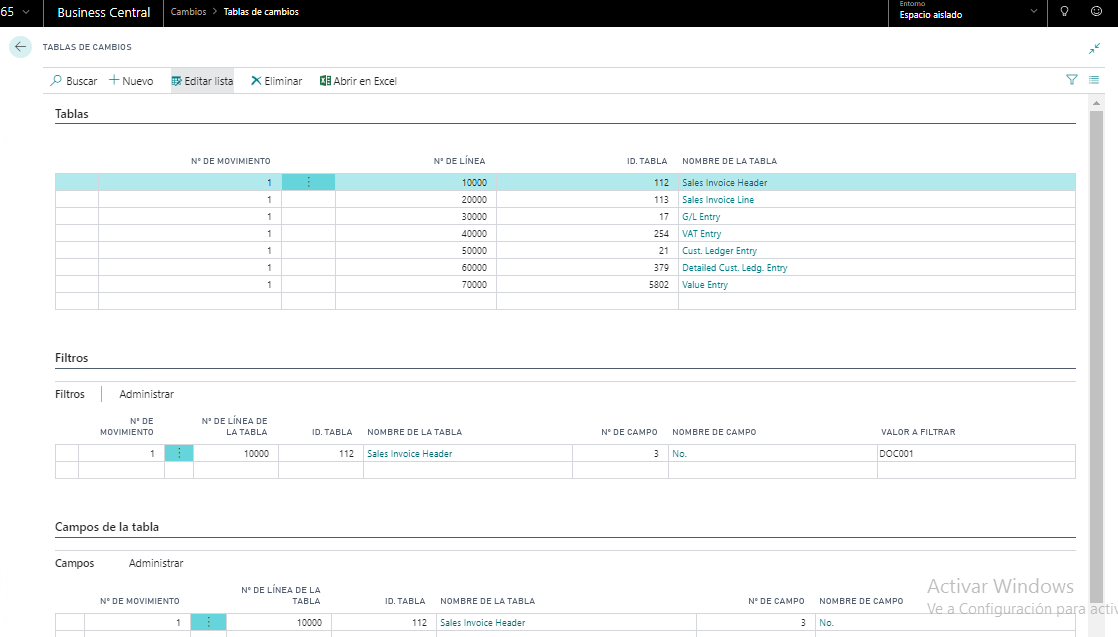Navigate to Cambios in the breadcrumb
The image size is (1118, 637).
(x=188, y=12)
